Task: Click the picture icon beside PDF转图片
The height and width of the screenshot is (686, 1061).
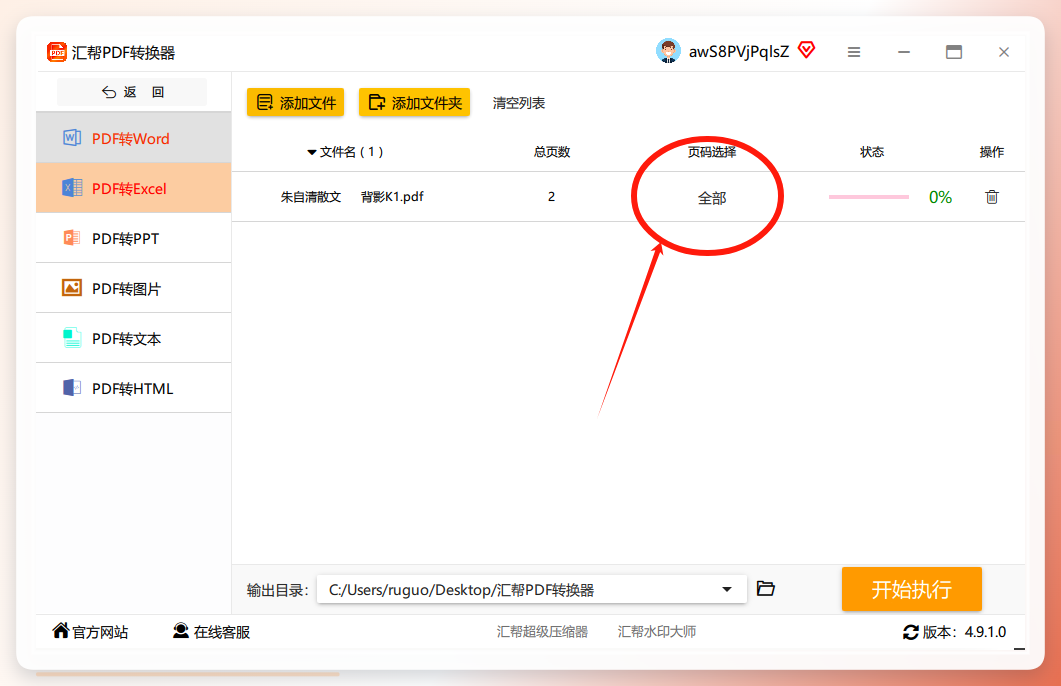Action: tap(72, 288)
